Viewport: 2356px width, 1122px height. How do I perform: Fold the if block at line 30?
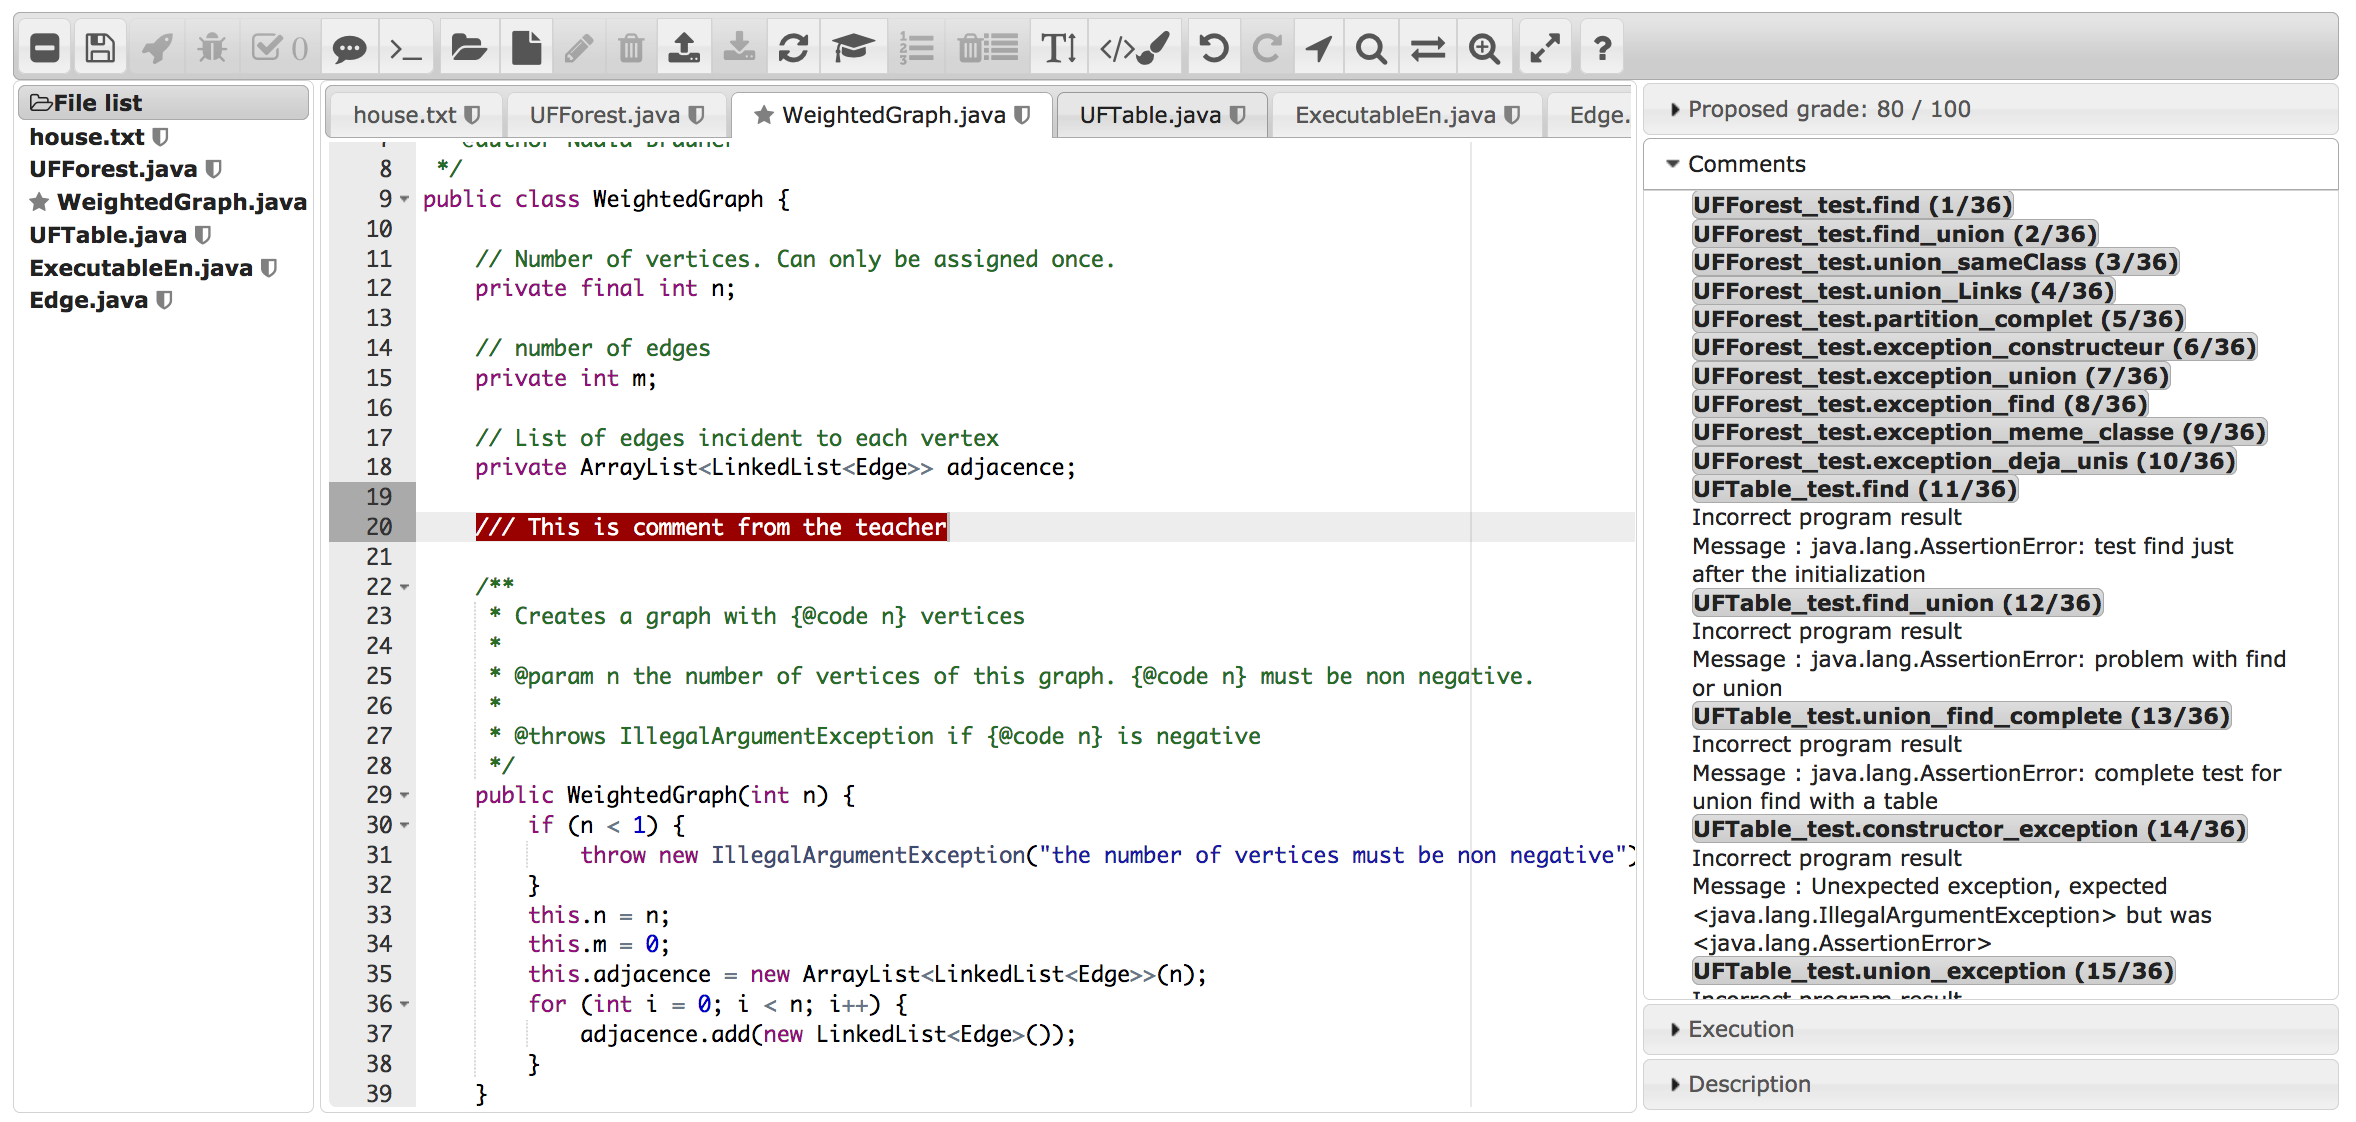404,825
